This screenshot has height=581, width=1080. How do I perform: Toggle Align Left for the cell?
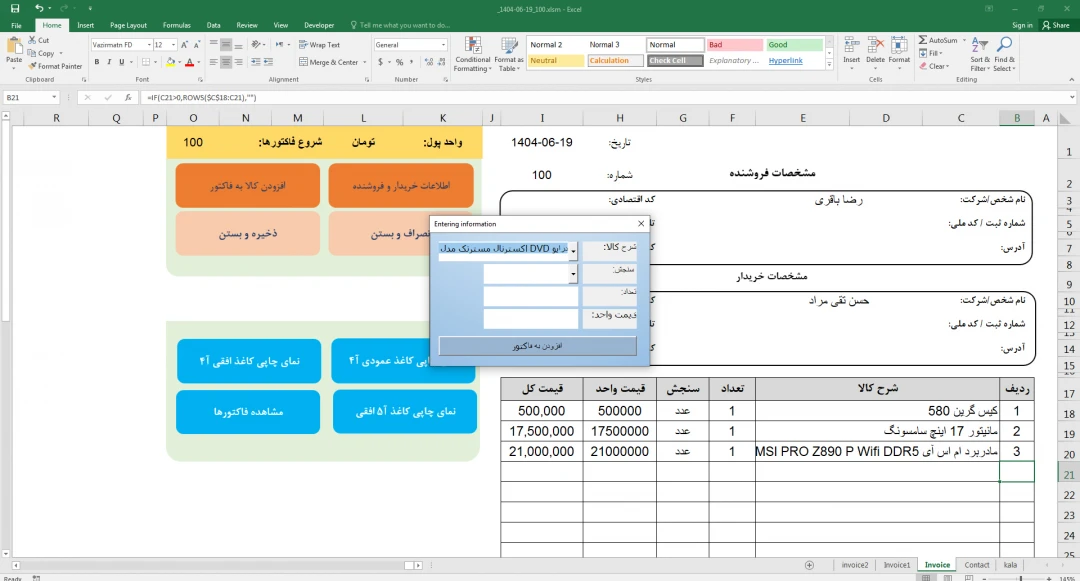coord(214,62)
